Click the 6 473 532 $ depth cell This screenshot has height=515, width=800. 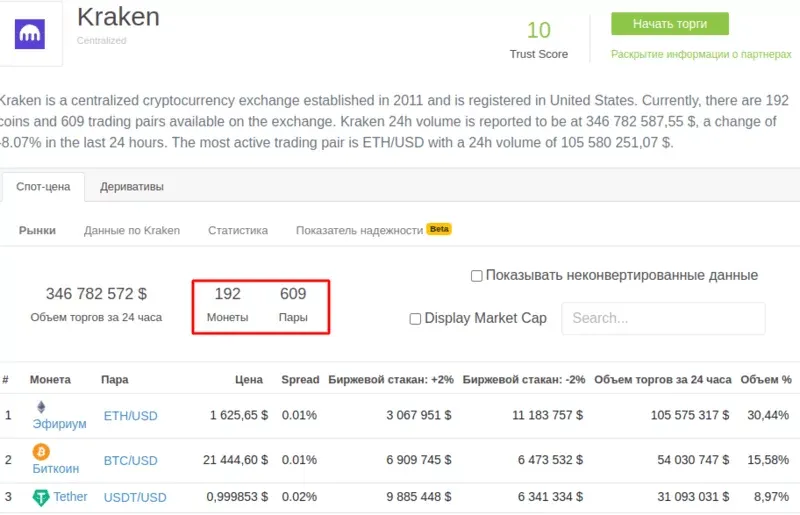550,460
